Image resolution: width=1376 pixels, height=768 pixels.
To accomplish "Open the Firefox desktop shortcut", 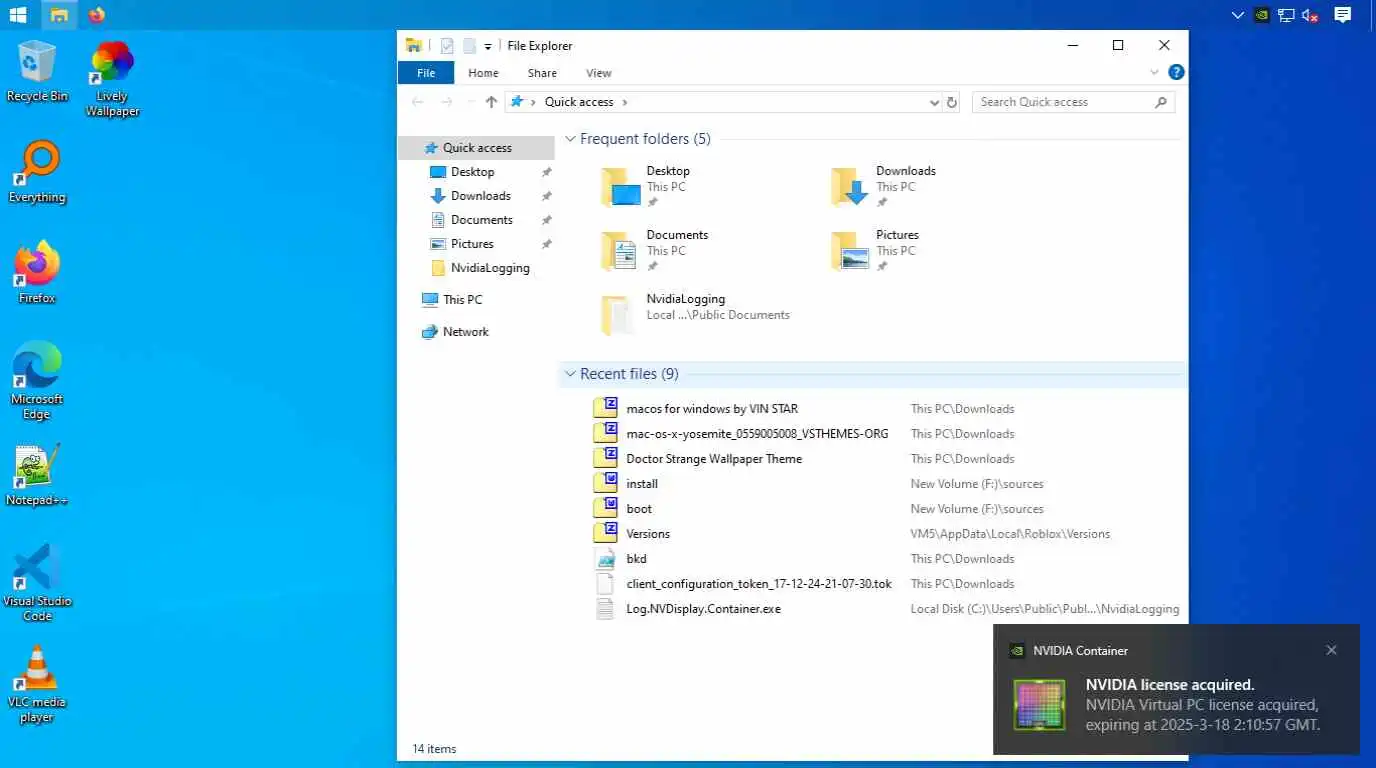I will coord(37,272).
